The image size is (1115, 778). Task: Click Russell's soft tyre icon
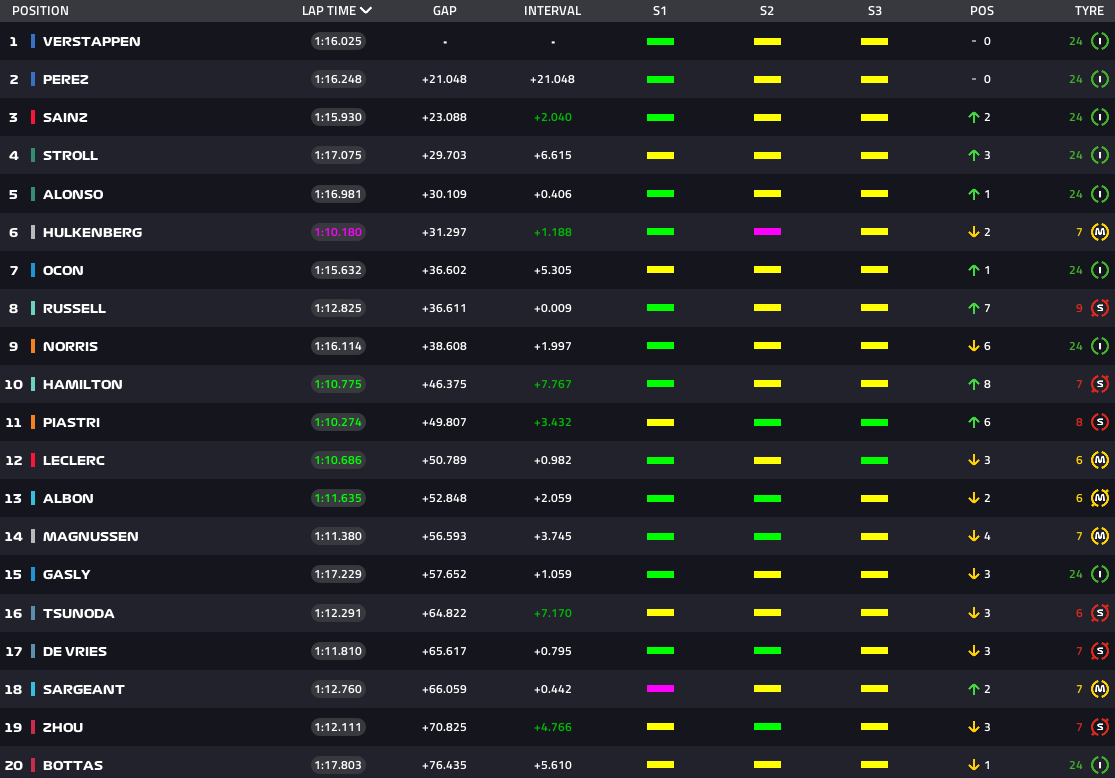click(x=1100, y=308)
